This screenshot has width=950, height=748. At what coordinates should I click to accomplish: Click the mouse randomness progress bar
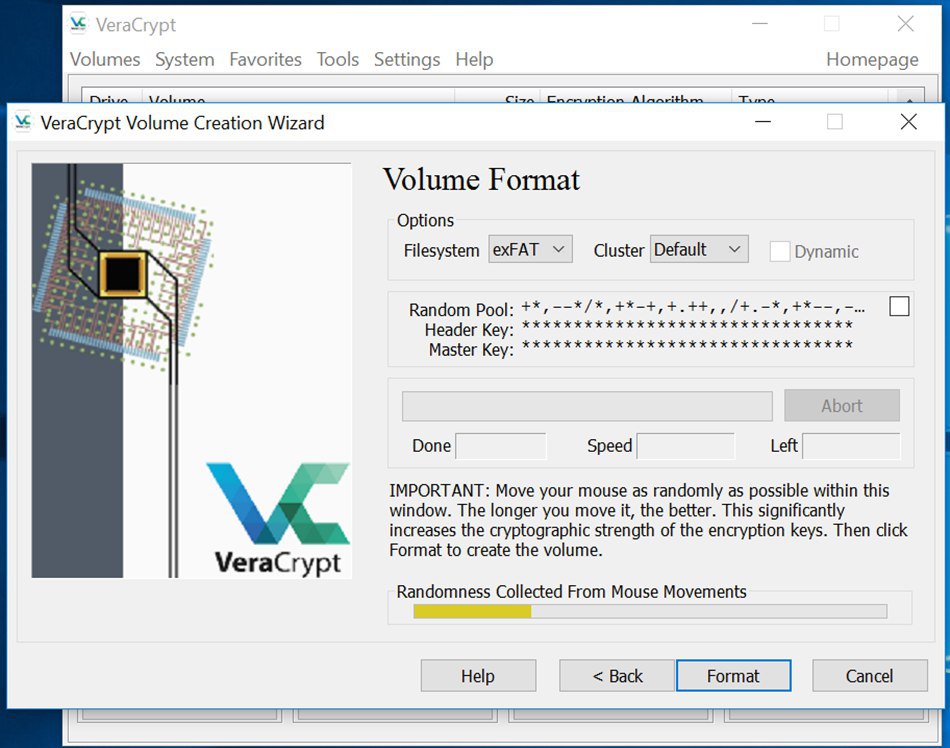click(x=650, y=611)
